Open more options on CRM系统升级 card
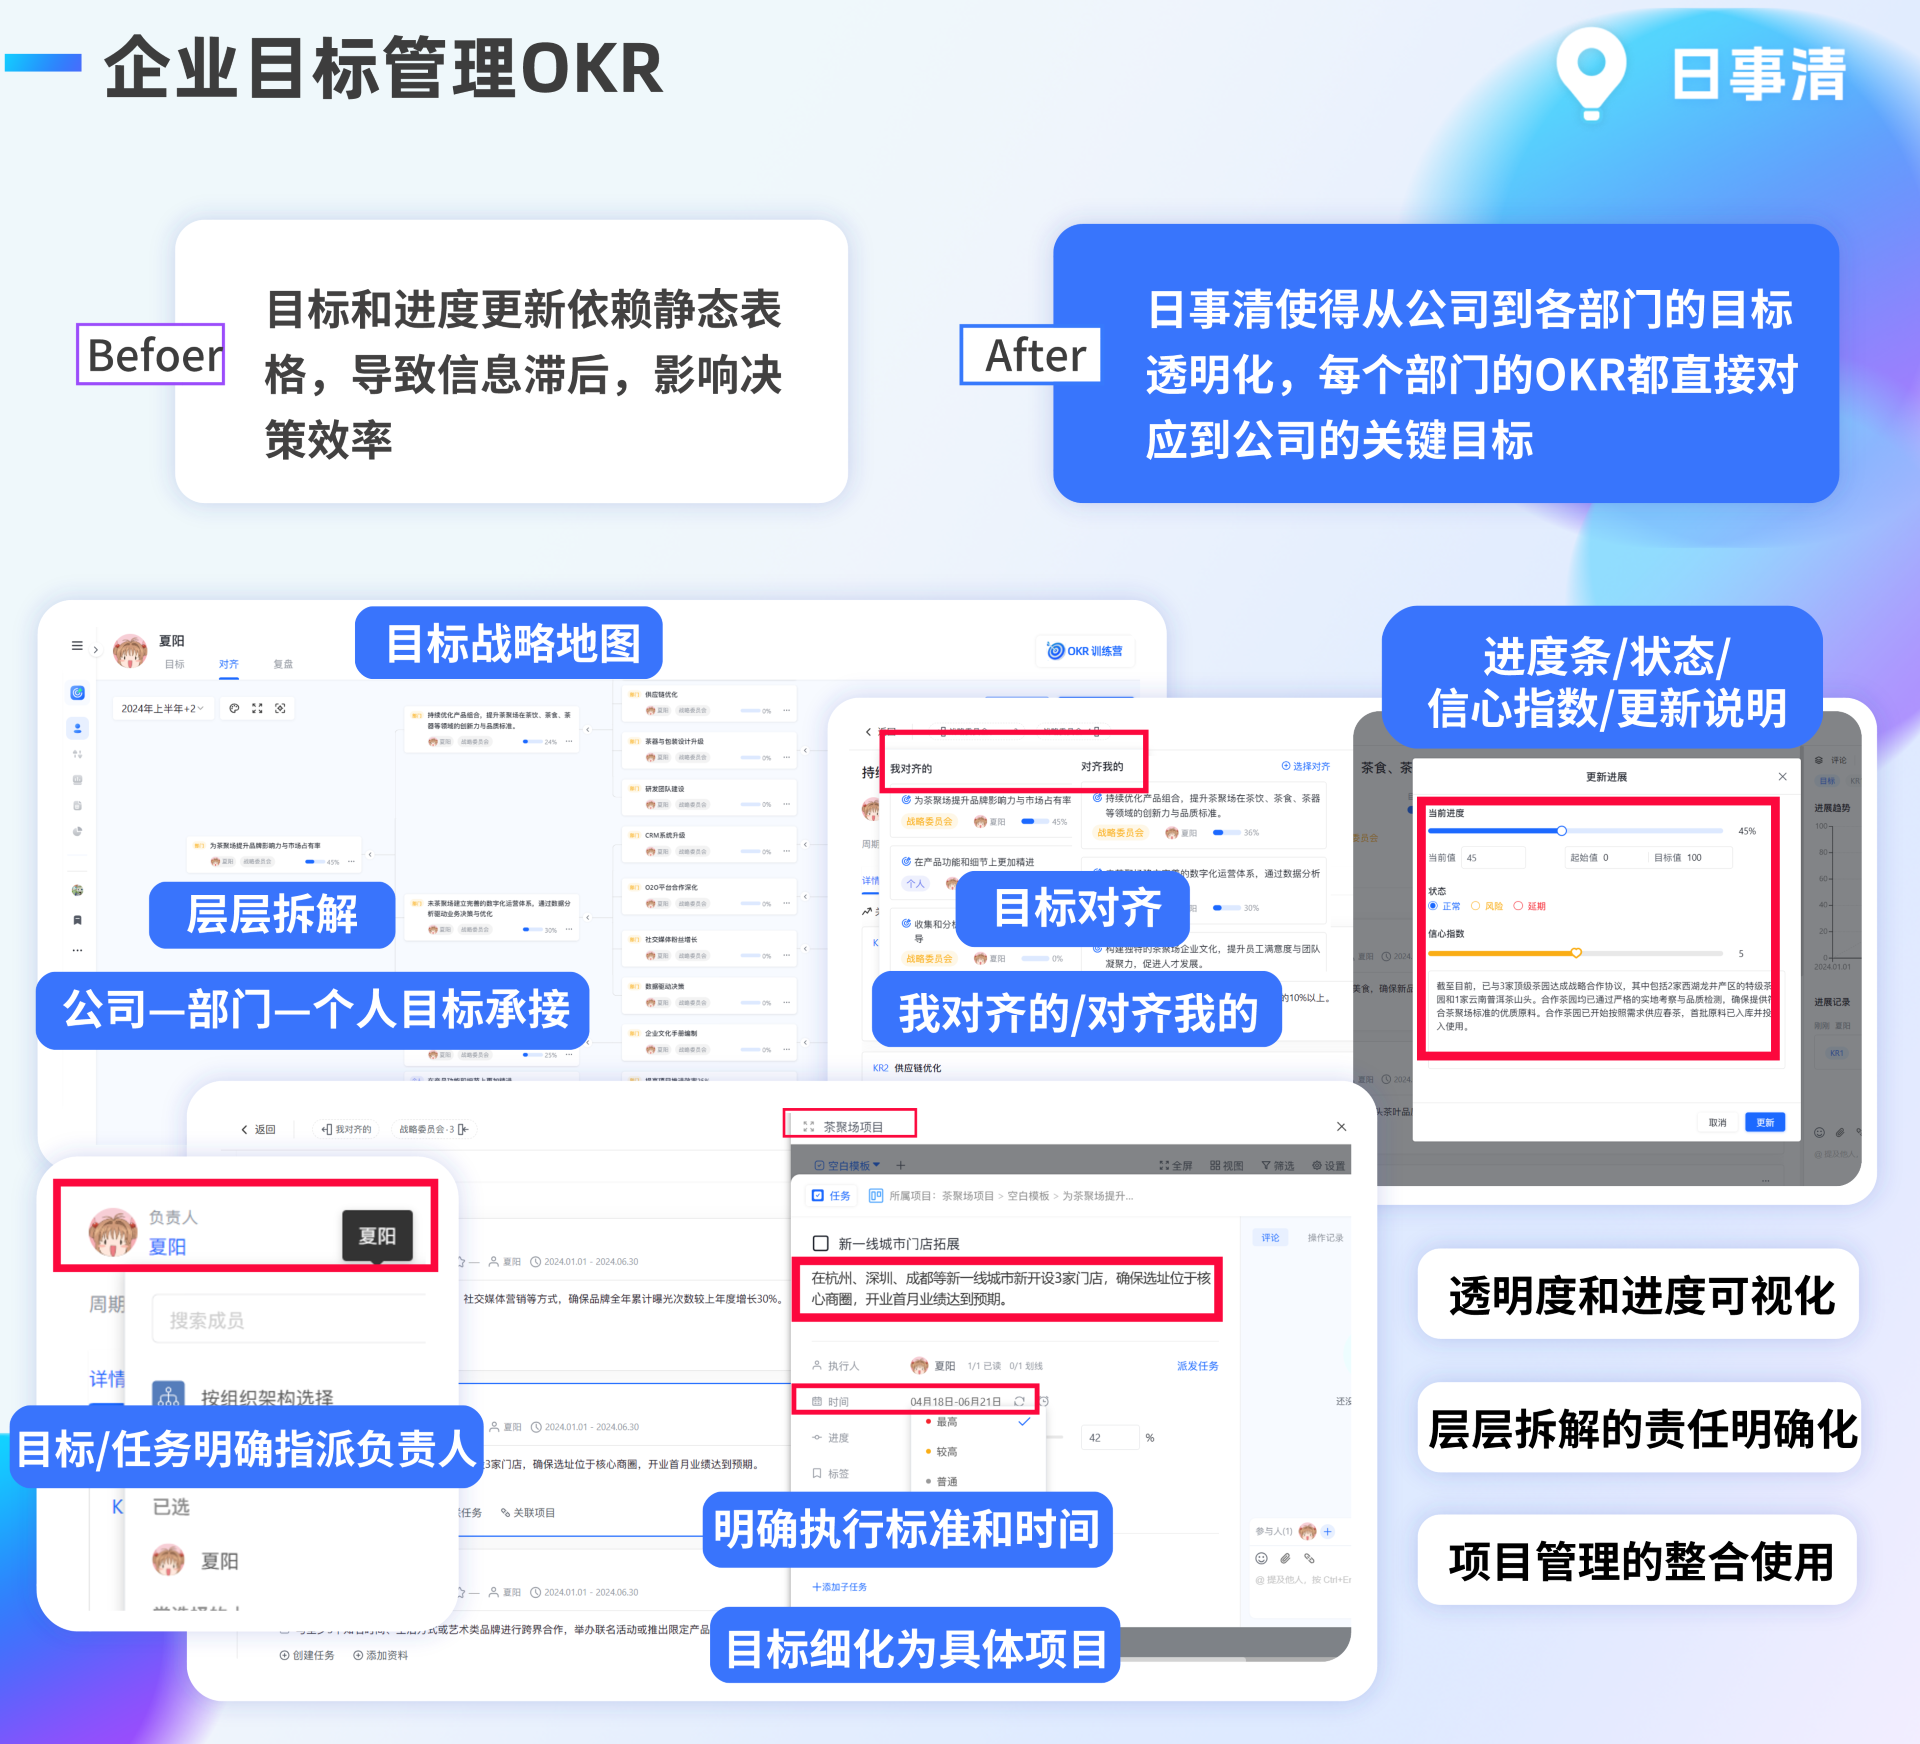 click(x=787, y=851)
